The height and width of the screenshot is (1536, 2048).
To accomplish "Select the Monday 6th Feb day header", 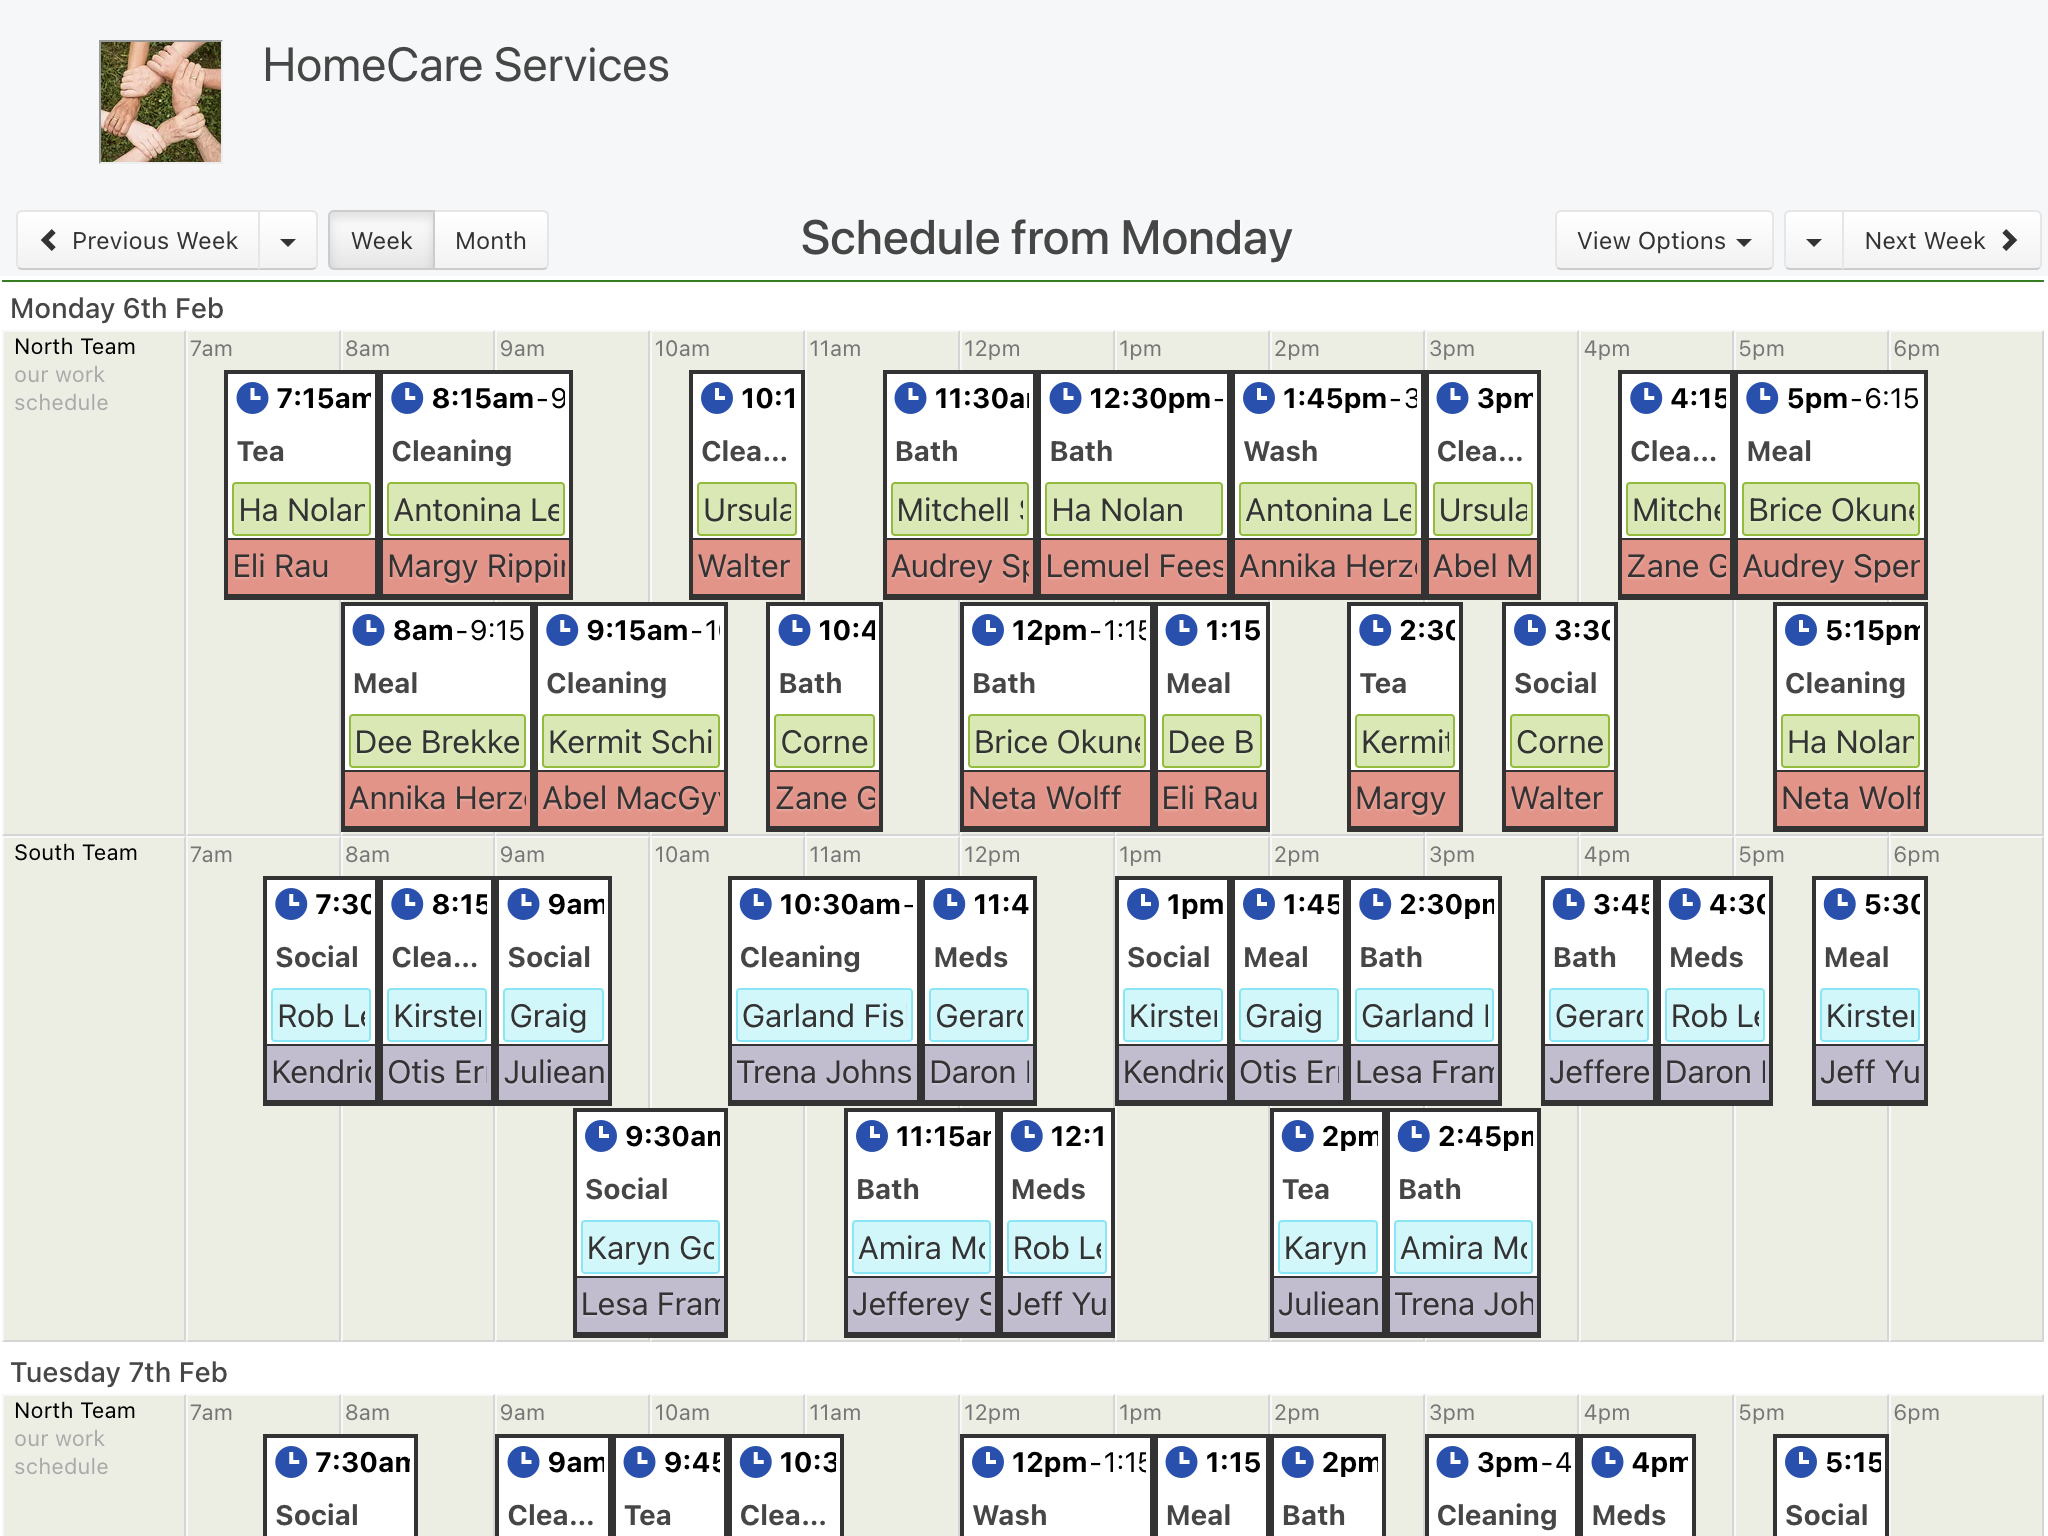I will click(x=117, y=308).
